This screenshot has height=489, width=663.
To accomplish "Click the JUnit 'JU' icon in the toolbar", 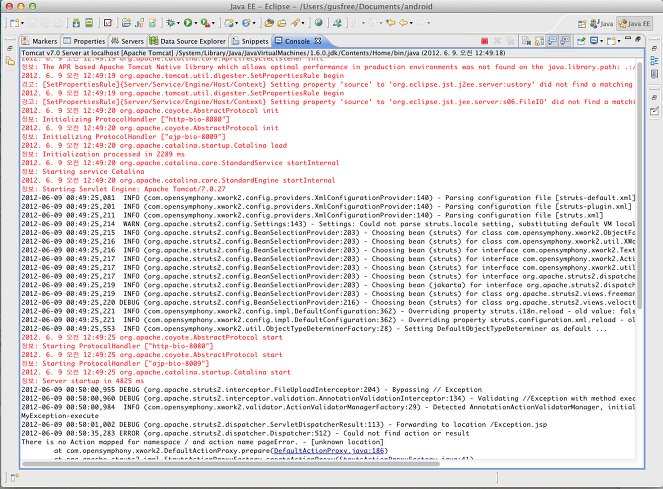I will tap(140, 23).
